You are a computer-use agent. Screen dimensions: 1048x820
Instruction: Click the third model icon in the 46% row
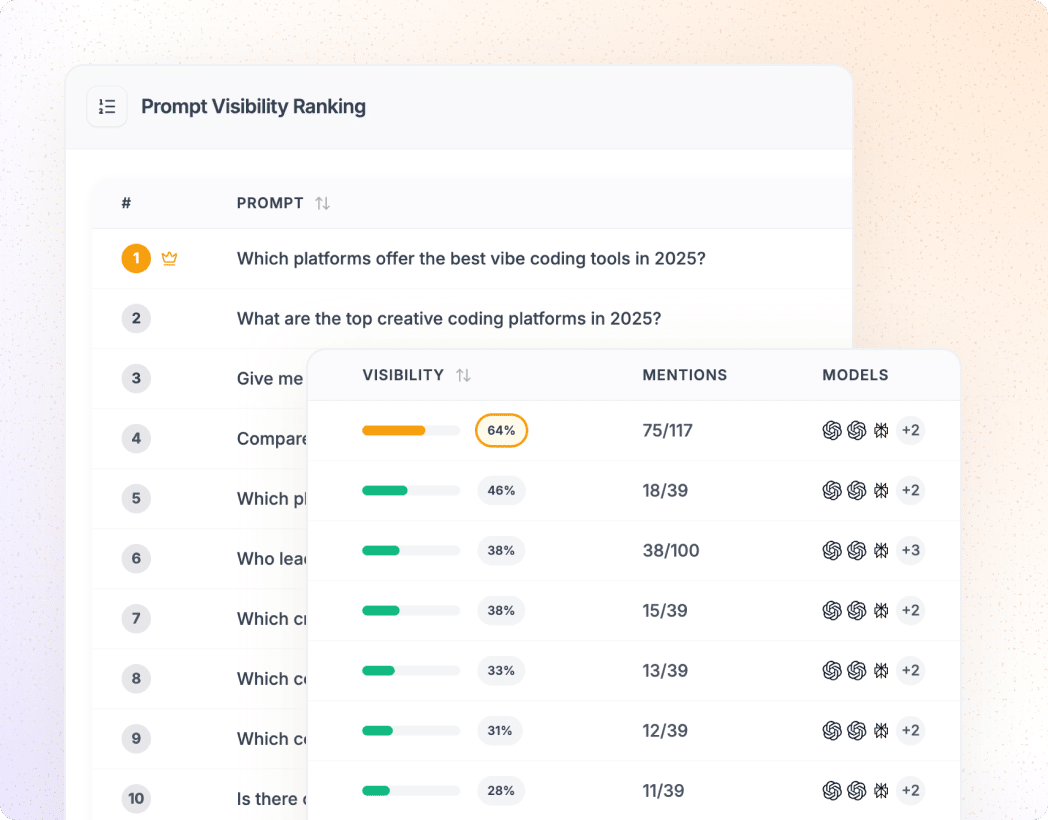point(881,491)
